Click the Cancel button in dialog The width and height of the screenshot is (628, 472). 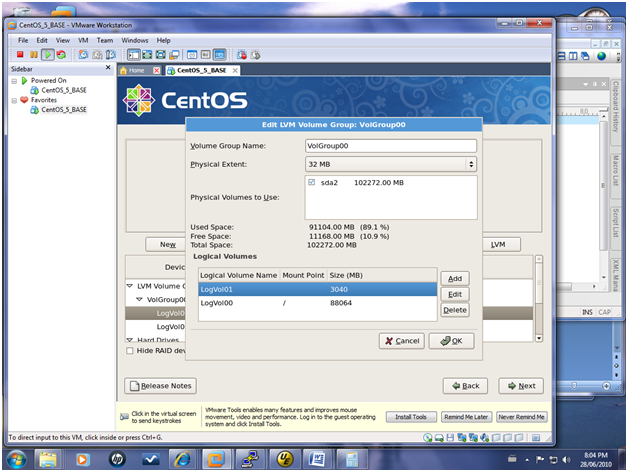coord(402,341)
